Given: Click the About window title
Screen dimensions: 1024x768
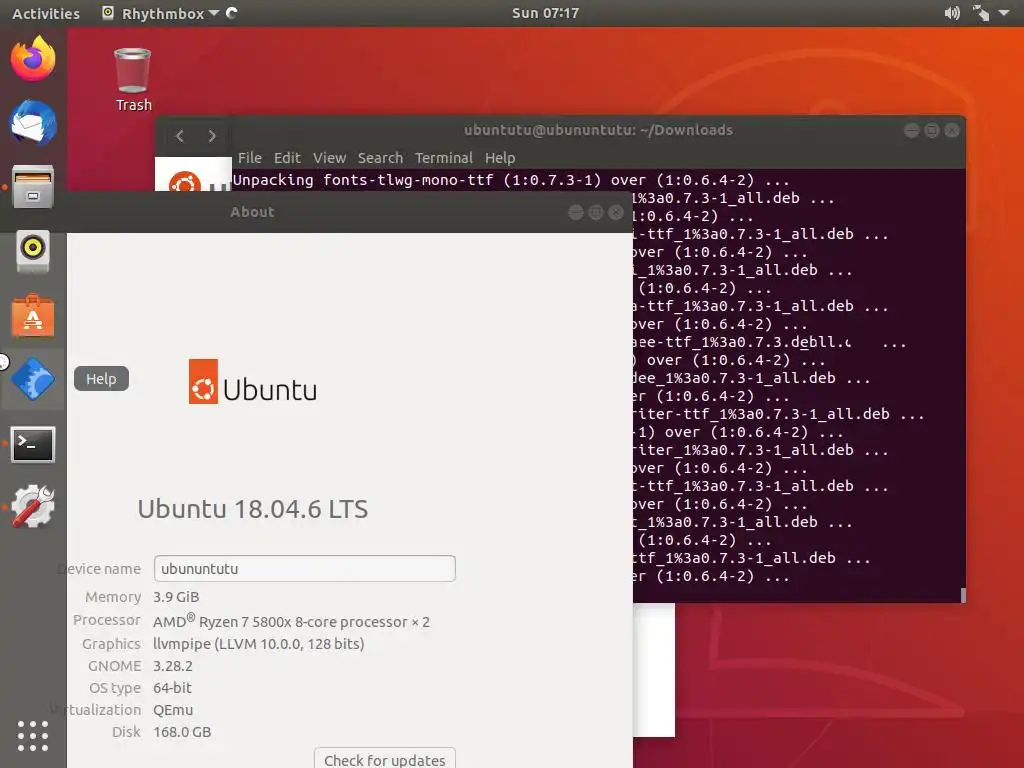Looking at the screenshot, I should (252, 212).
